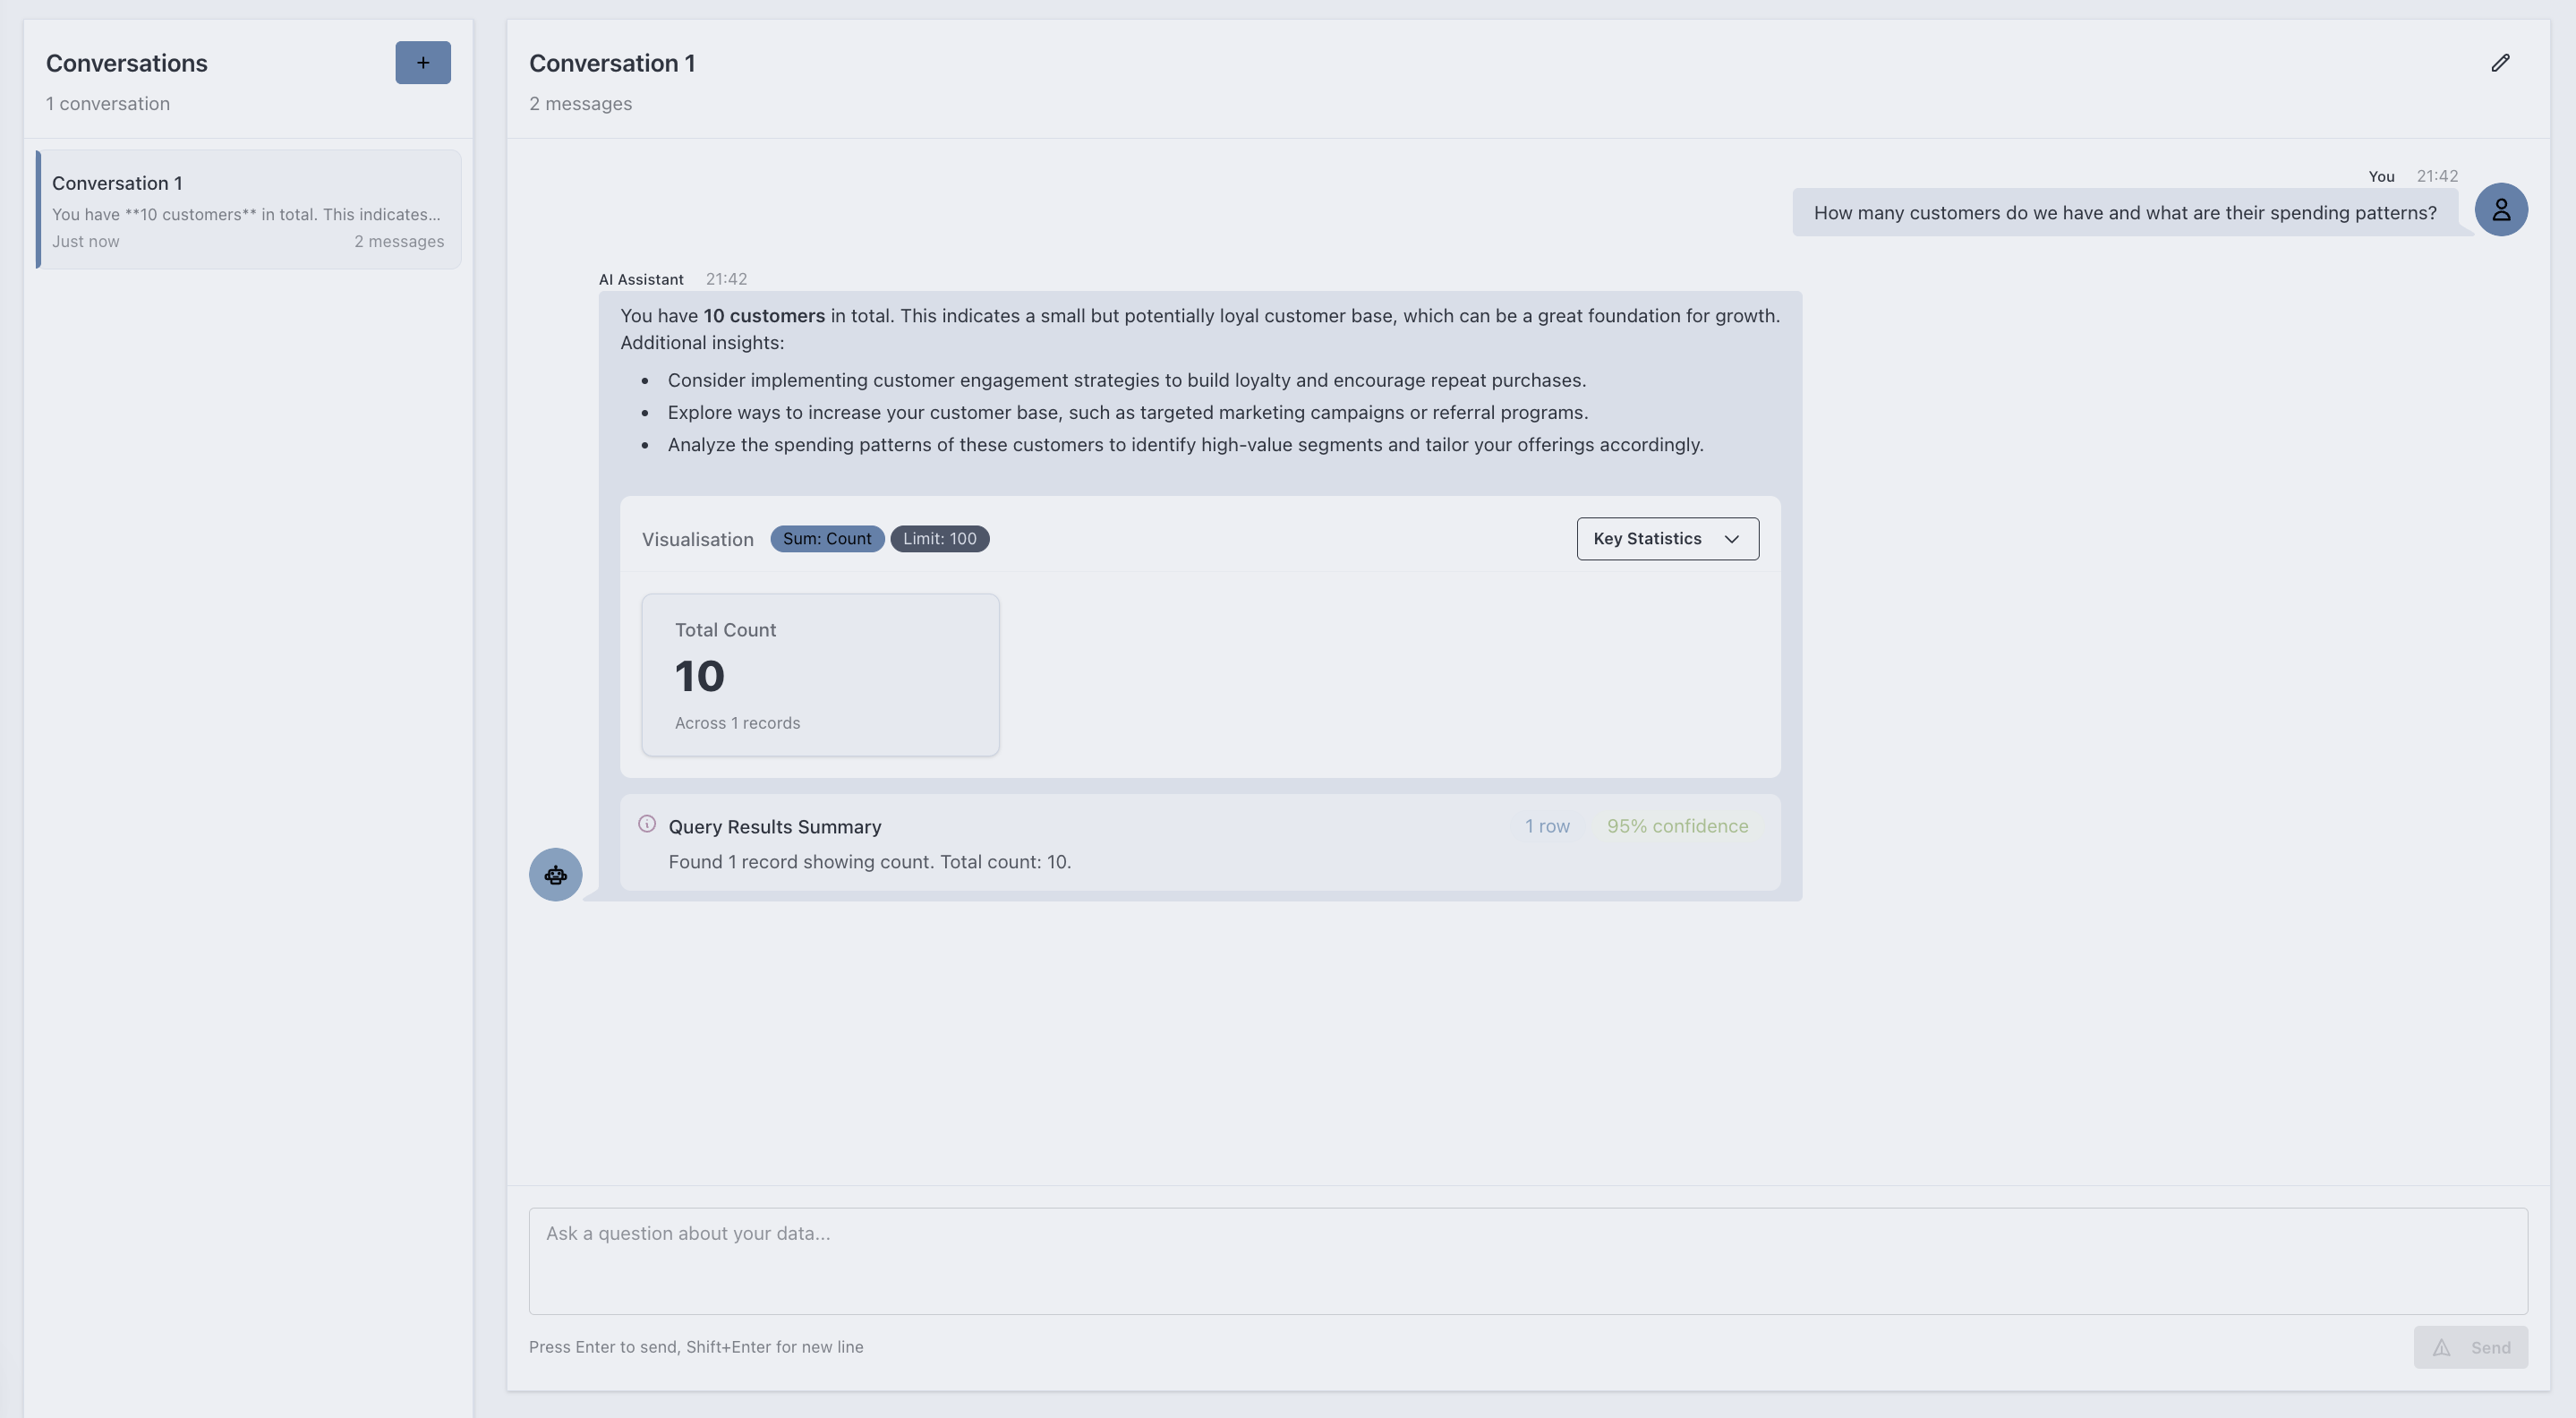The image size is (2576, 1418).
Task: Click the AI Assistant robot avatar icon
Action: (x=555, y=875)
